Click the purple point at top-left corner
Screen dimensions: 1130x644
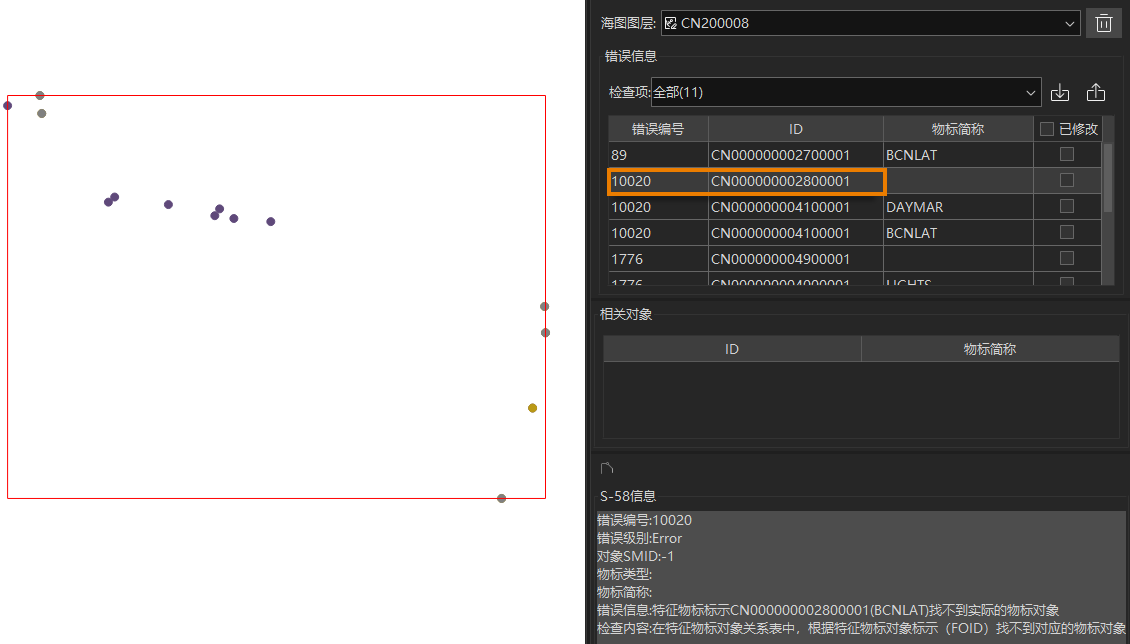(8, 105)
